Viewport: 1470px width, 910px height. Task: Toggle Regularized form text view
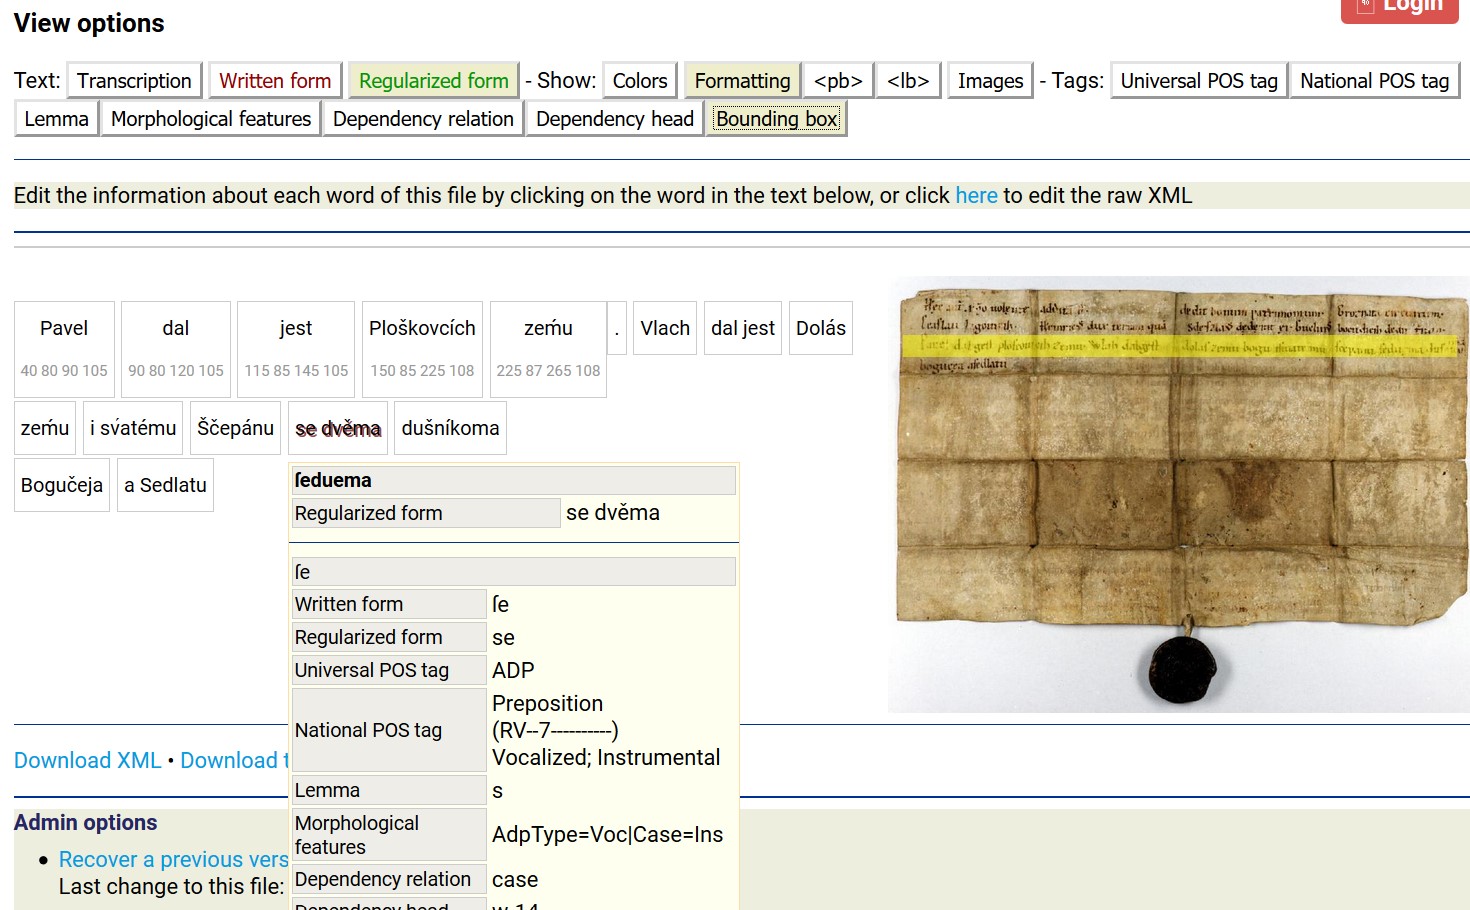tap(434, 81)
